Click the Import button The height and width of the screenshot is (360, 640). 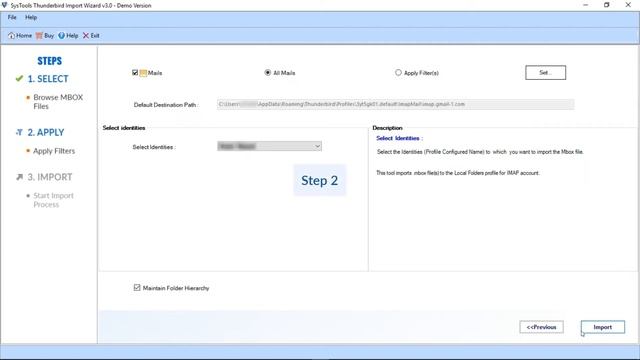pos(602,327)
